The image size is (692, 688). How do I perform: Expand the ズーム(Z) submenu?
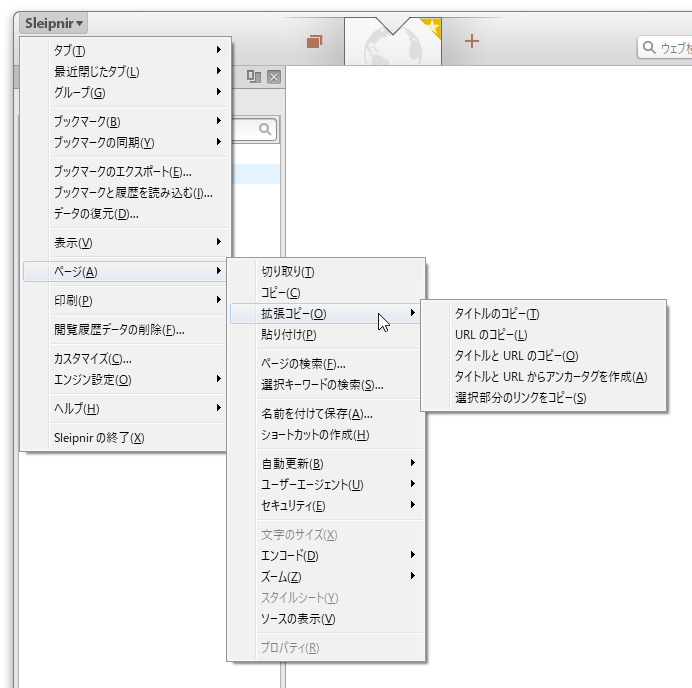326,576
